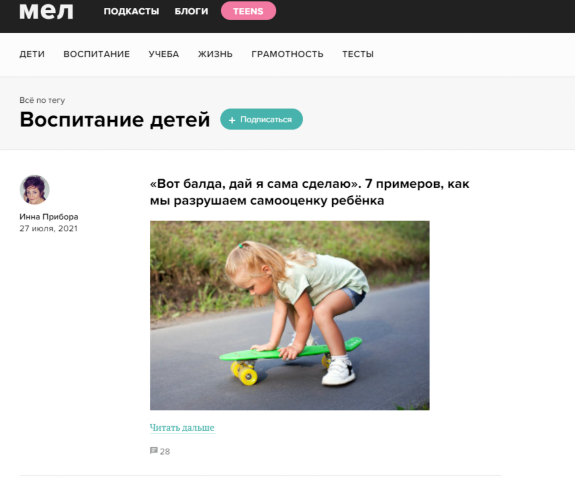The width and height of the screenshot is (575, 479).
Task: Open the Подкасты section
Action: click(131, 11)
